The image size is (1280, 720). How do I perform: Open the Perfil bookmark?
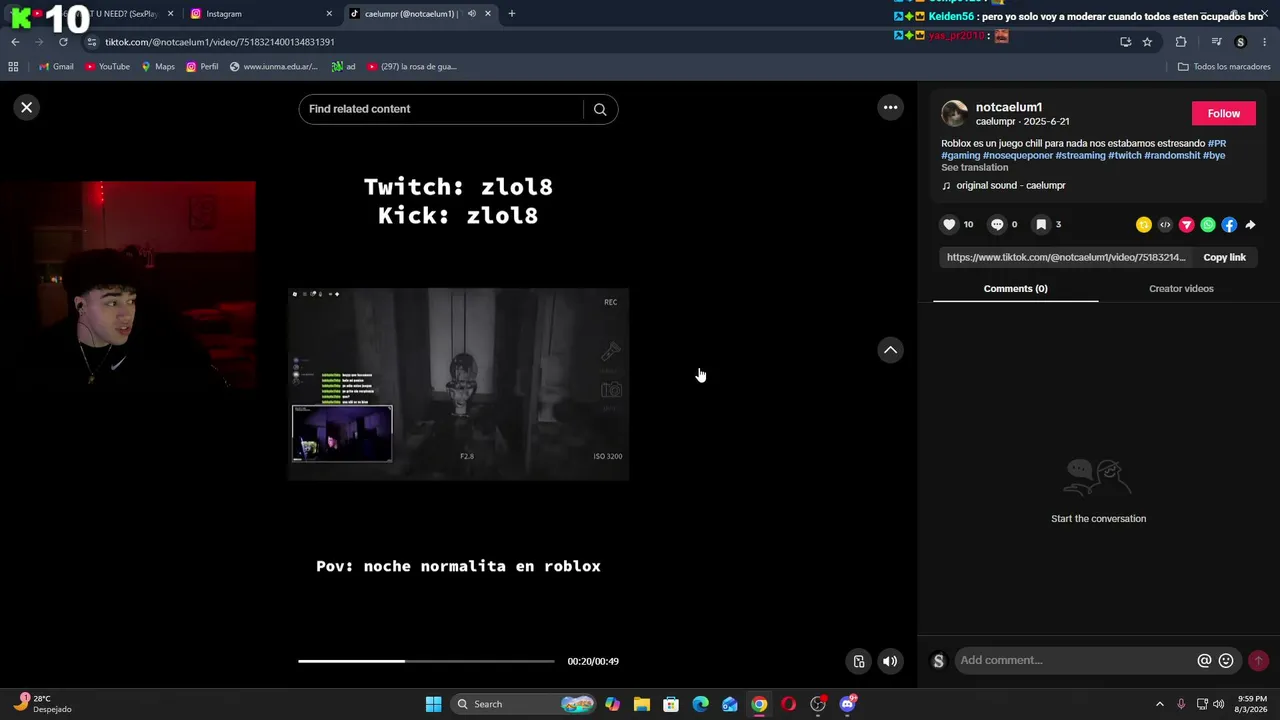[x=202, y=67]
